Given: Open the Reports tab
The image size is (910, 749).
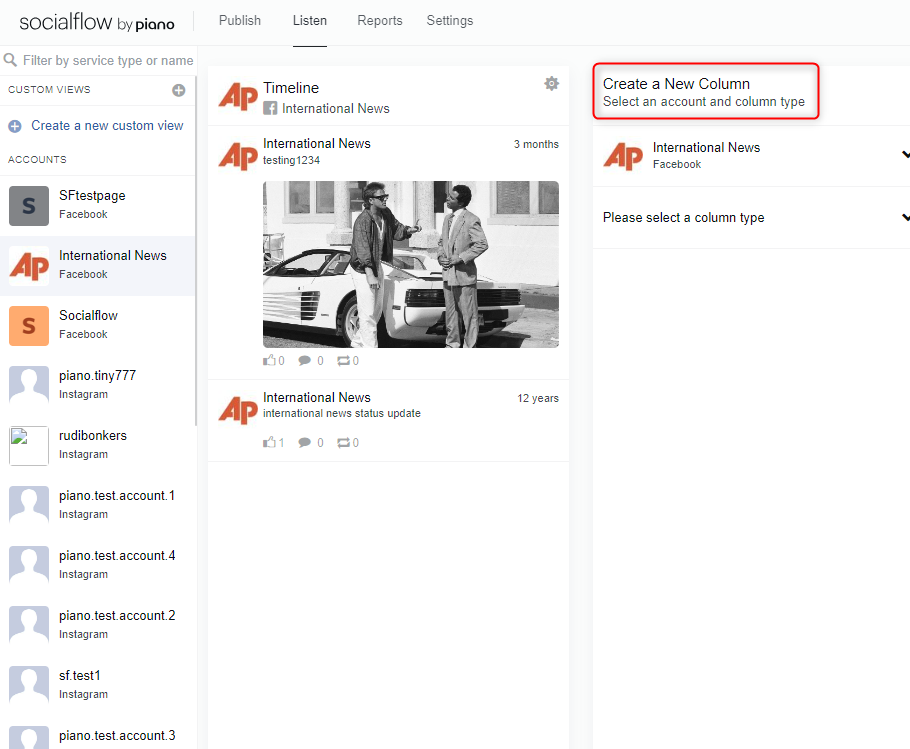Looking at the screenshot, I should [380, 21].
